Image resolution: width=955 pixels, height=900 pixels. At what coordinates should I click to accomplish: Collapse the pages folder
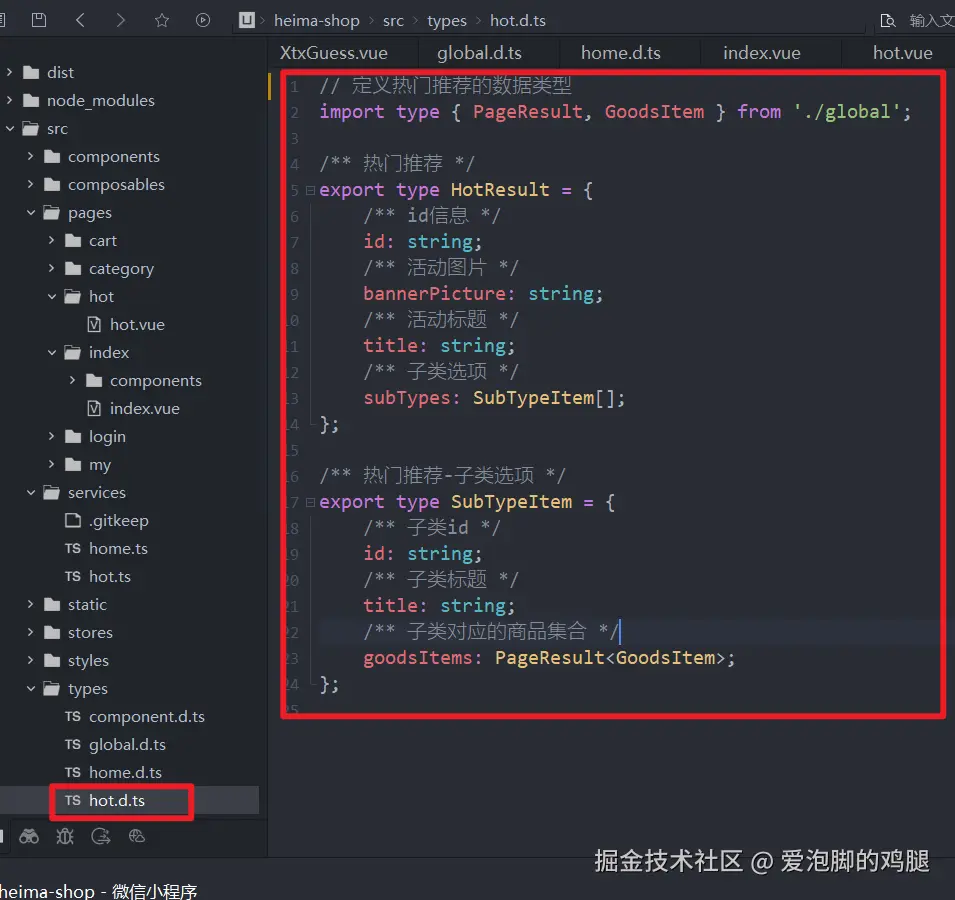pos(30,213)
